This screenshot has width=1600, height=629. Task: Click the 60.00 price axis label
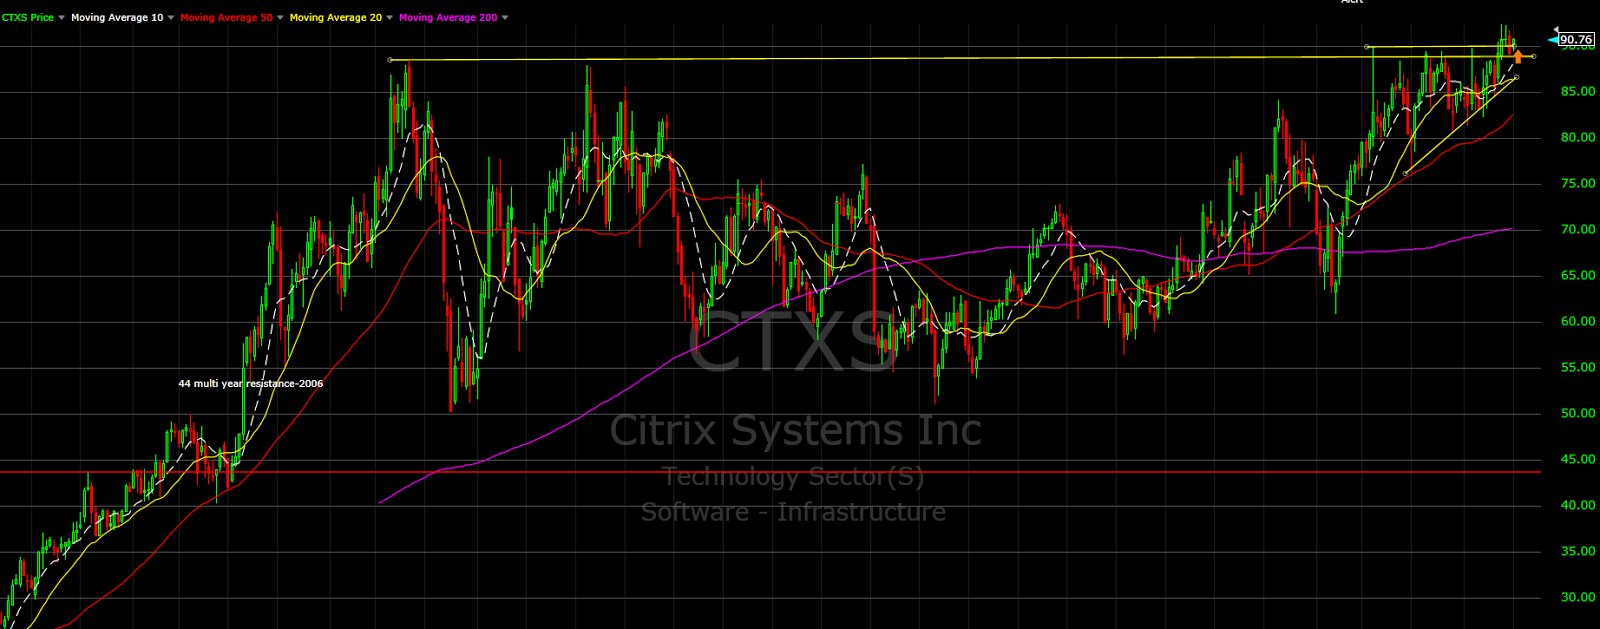point(1578,322)
